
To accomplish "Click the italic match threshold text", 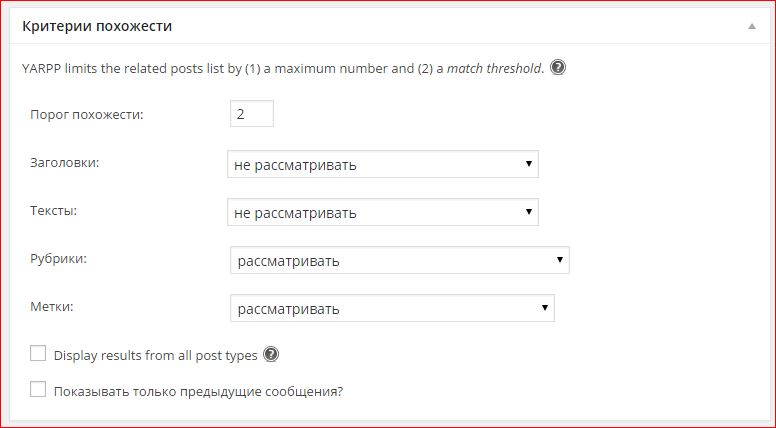I will click(x=494, y=69).
